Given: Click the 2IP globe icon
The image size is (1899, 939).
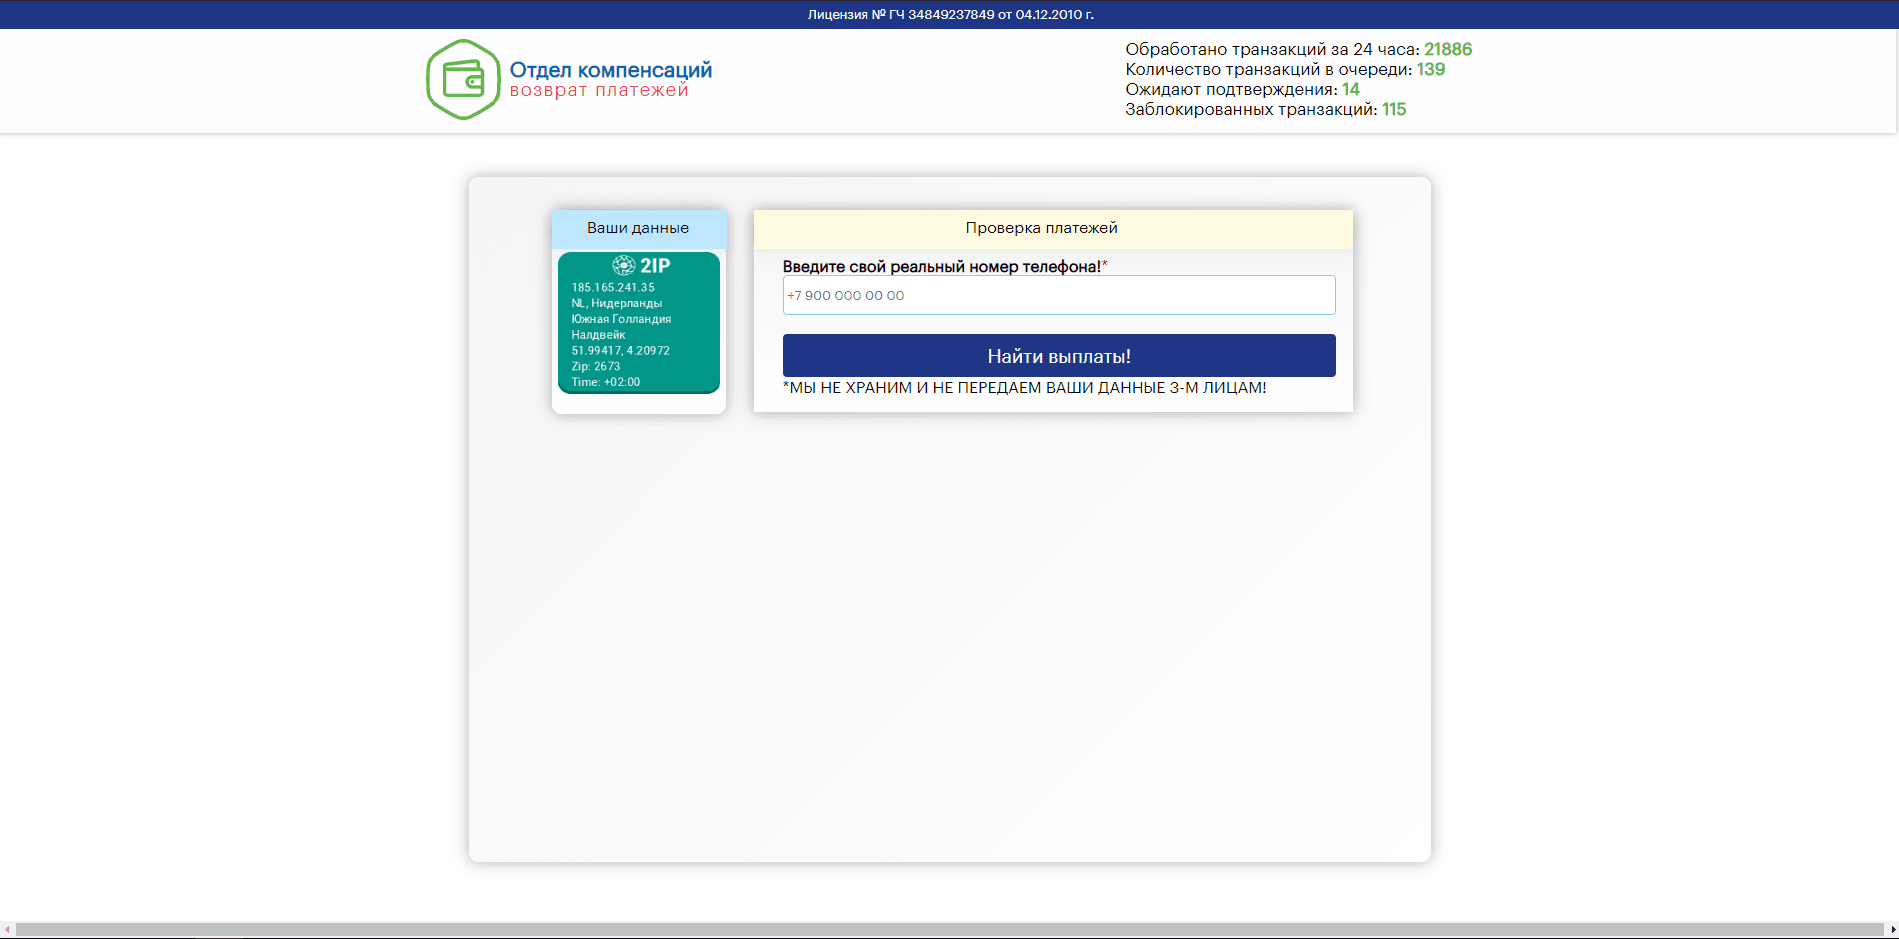Looking at the screenshot, I should 624,265.
